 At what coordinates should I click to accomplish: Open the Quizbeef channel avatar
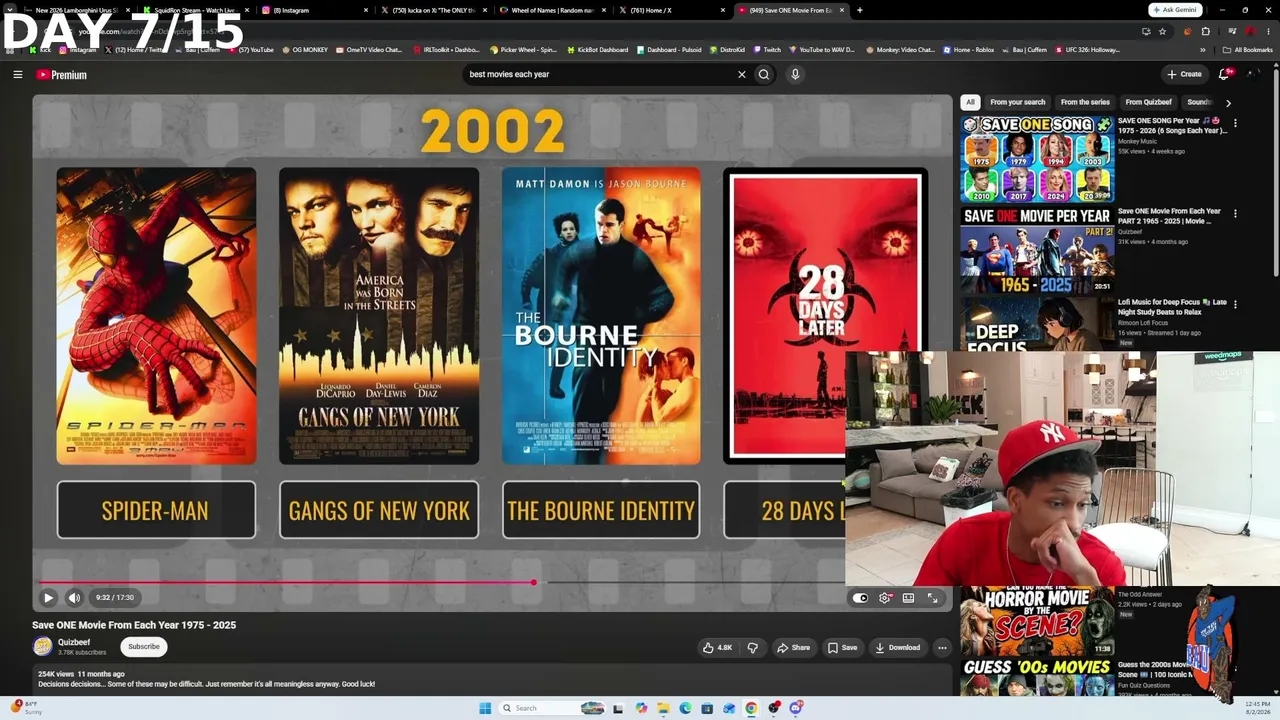click(x=42, y=646)
